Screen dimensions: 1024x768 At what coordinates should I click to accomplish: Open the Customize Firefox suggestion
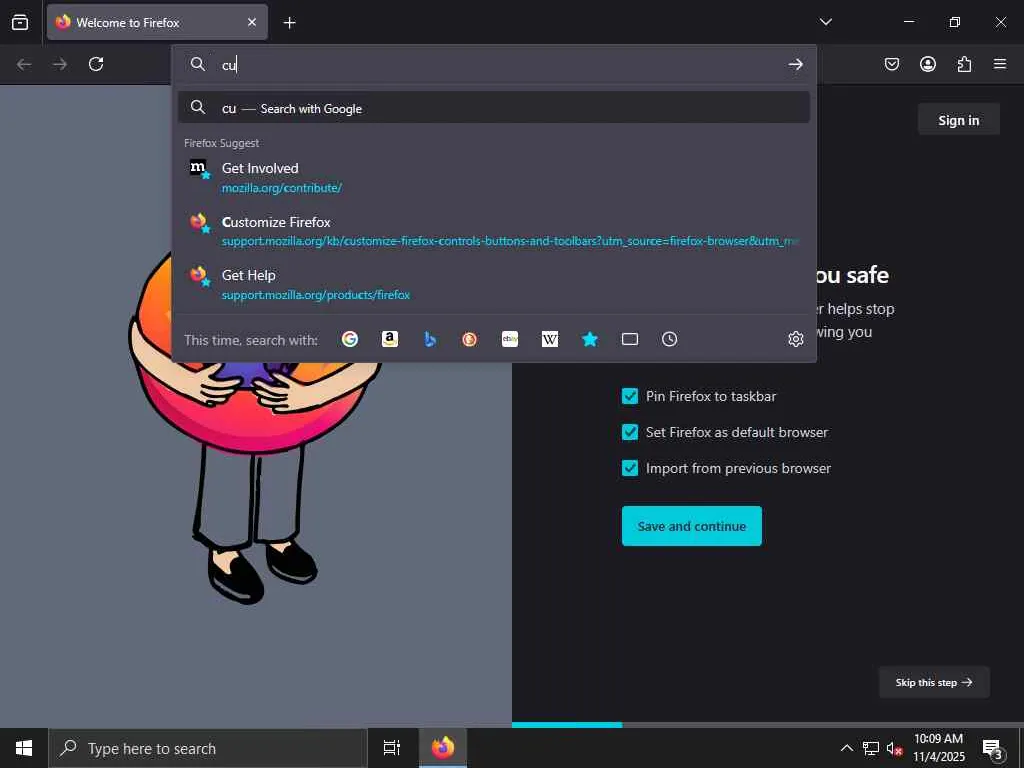click(x=494, y=231)
